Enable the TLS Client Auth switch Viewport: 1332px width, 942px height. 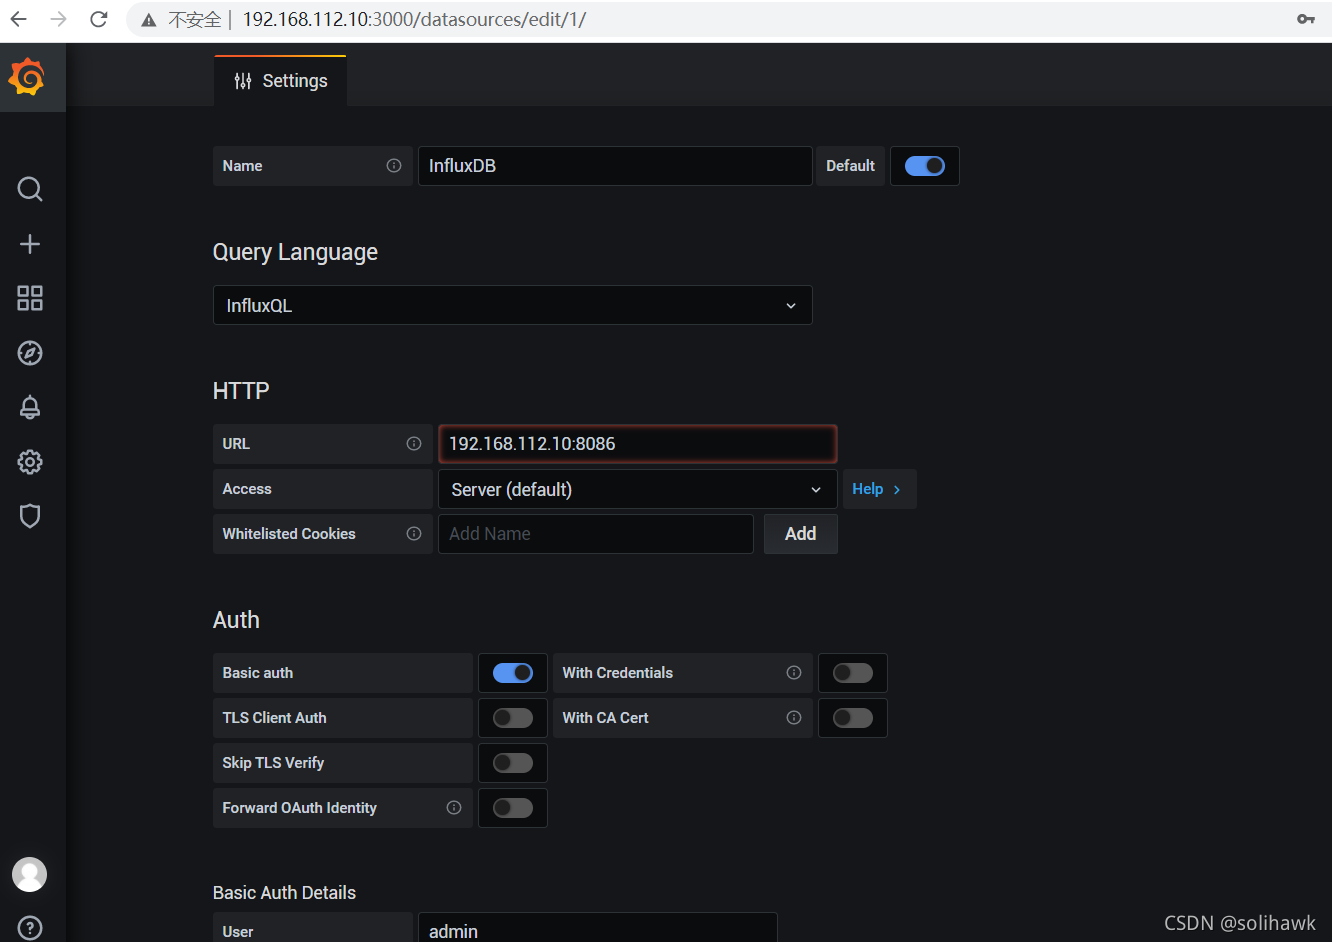[x=513, y=718]
